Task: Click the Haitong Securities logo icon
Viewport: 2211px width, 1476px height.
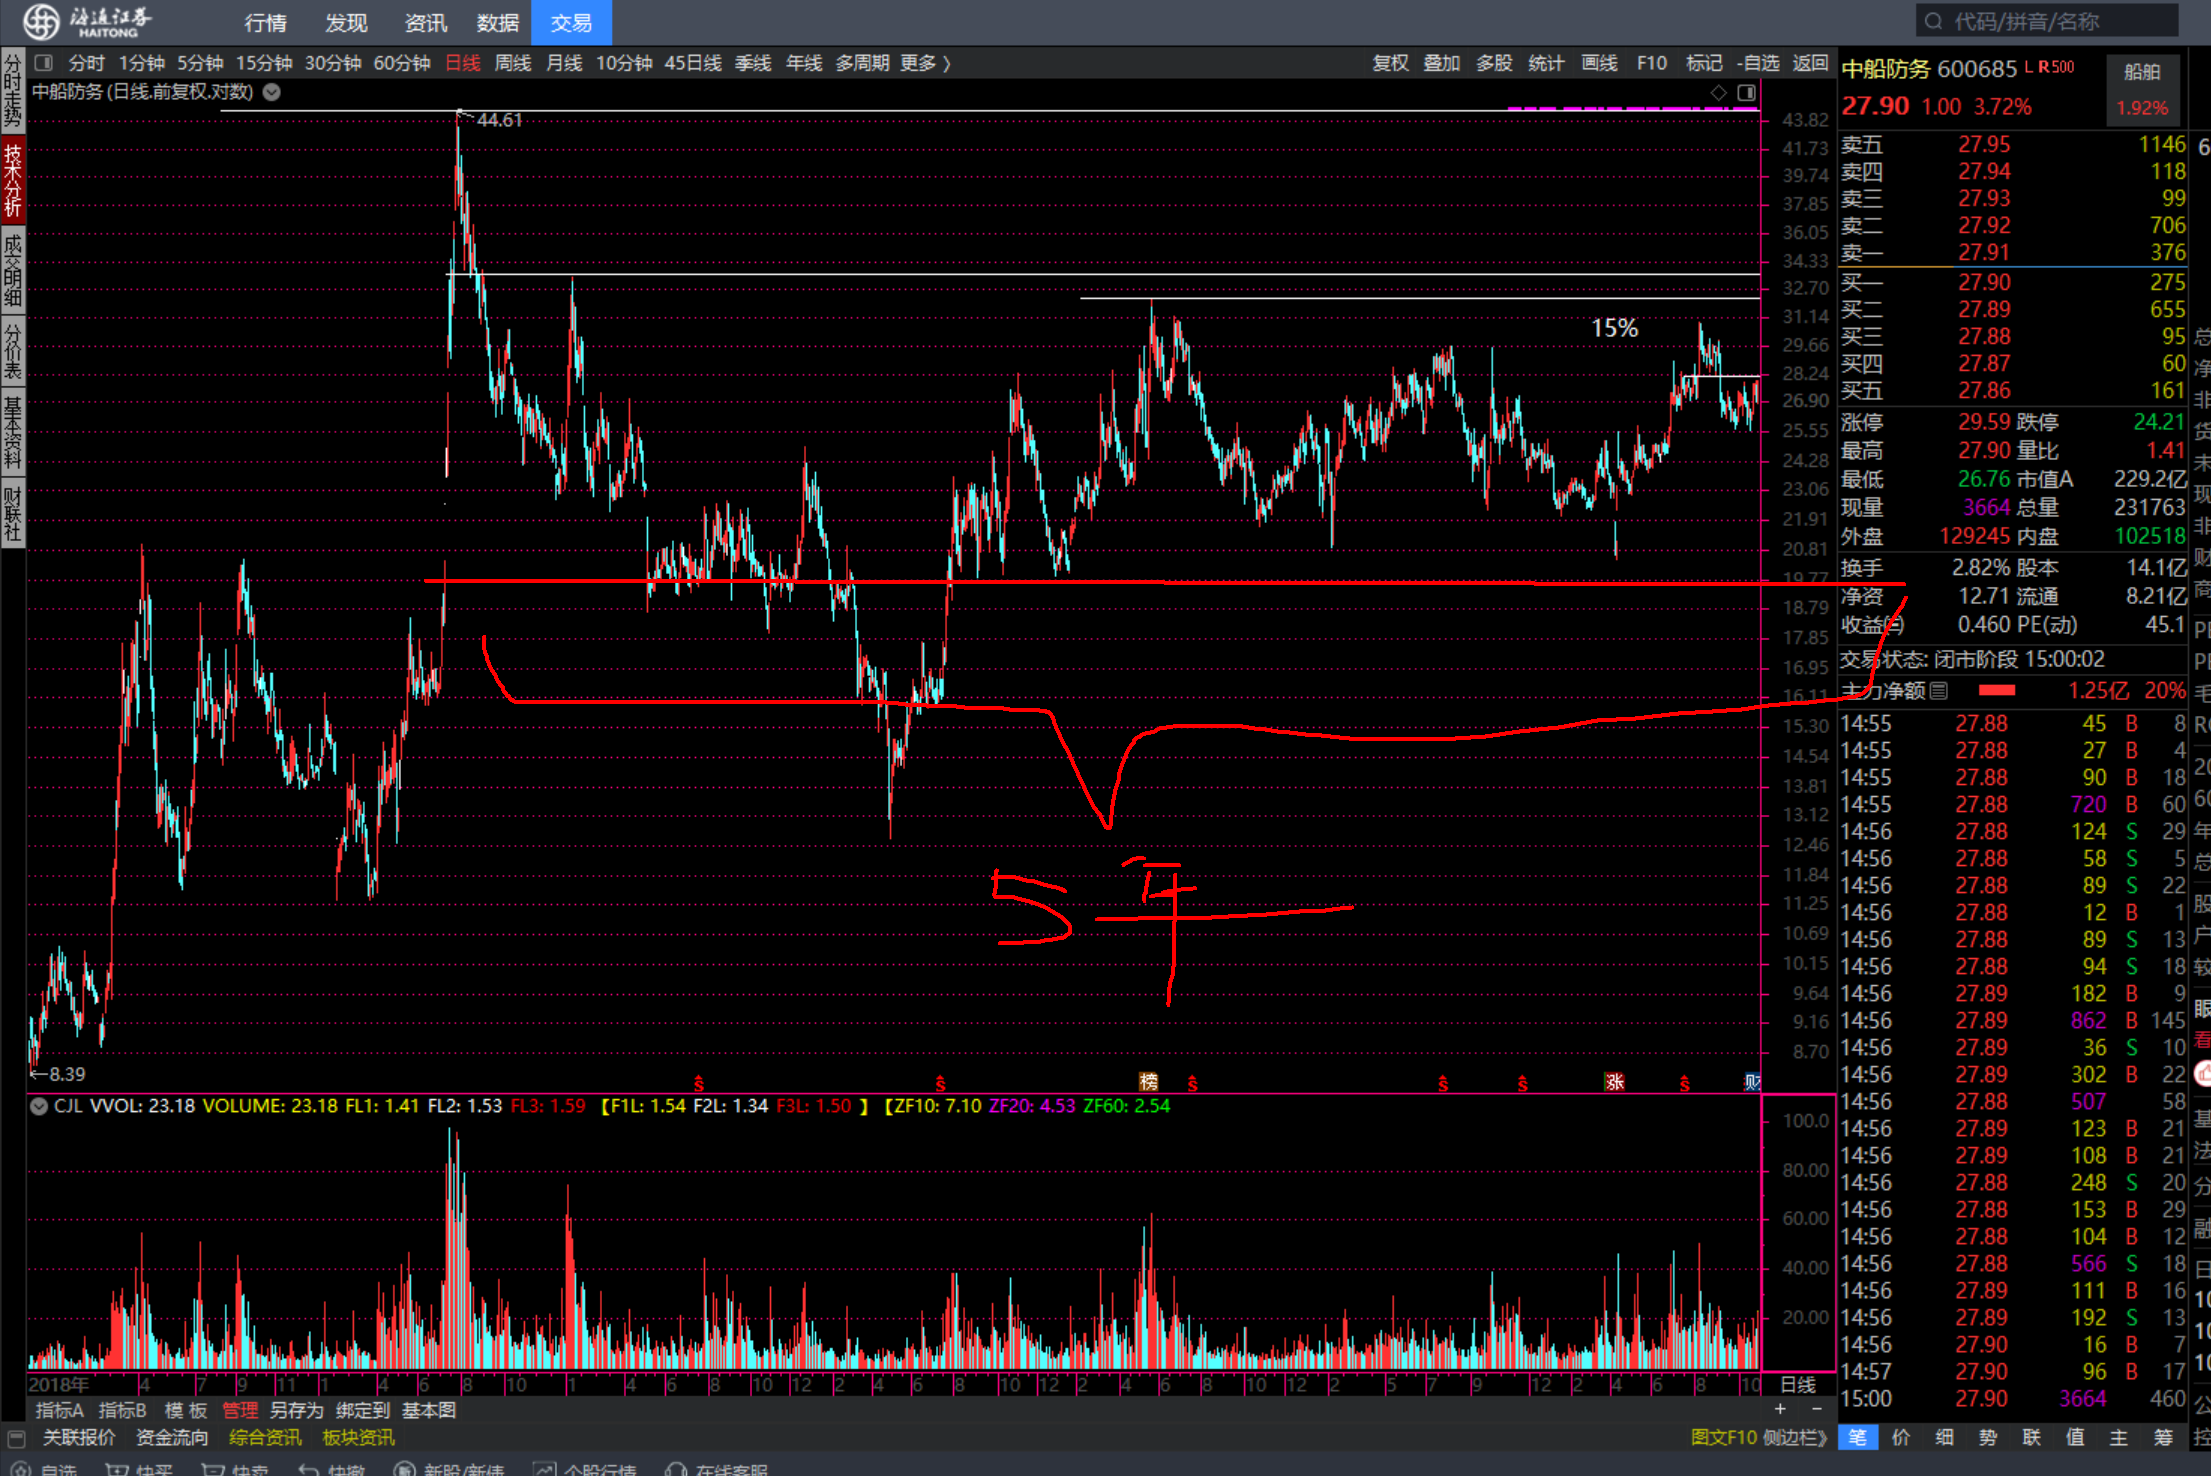Action: 41,20
